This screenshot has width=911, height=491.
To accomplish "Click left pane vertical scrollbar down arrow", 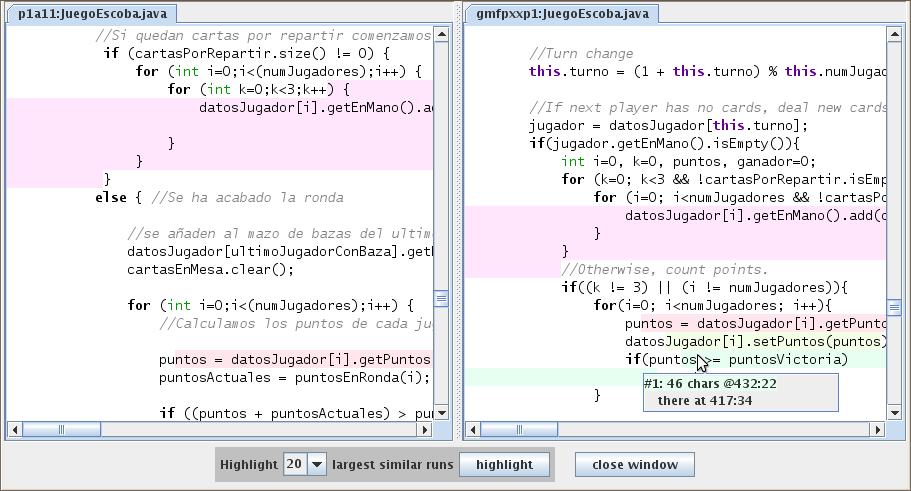I will click(x=441, y=414).
